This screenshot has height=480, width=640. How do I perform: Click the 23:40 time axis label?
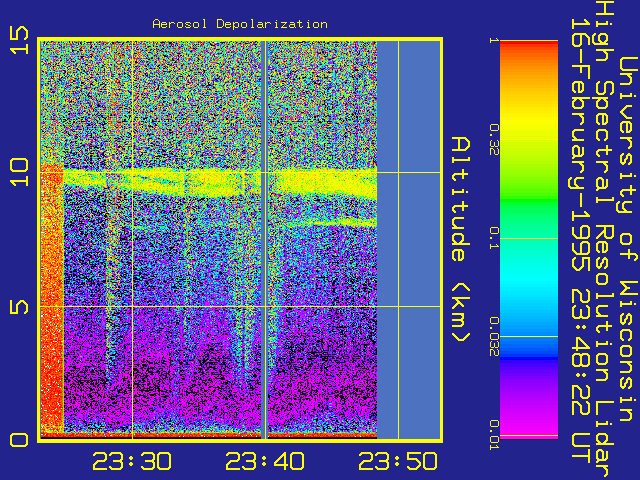[265, 462]
